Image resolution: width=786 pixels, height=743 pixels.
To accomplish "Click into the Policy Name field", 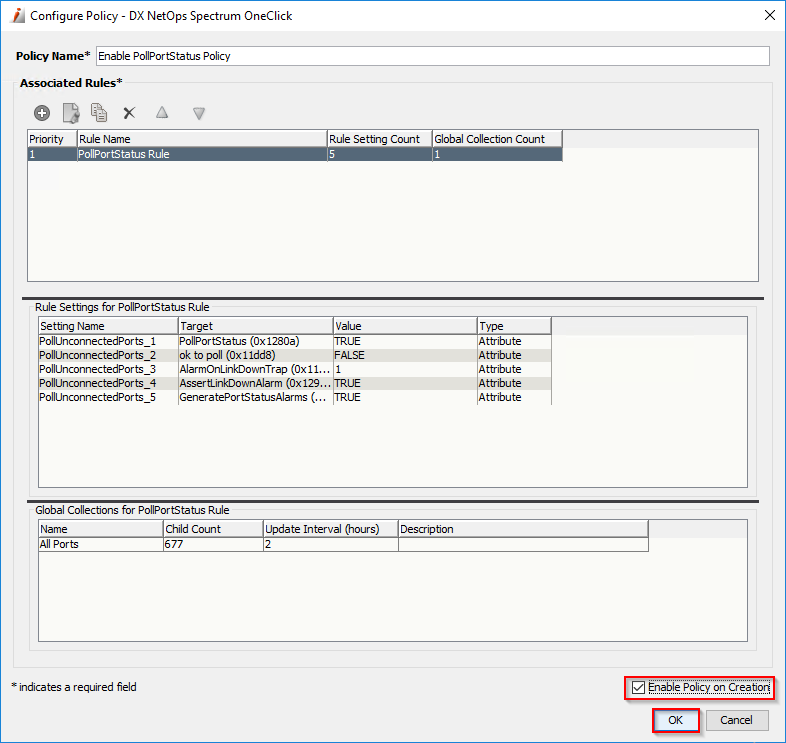I will tap(432, 56).
